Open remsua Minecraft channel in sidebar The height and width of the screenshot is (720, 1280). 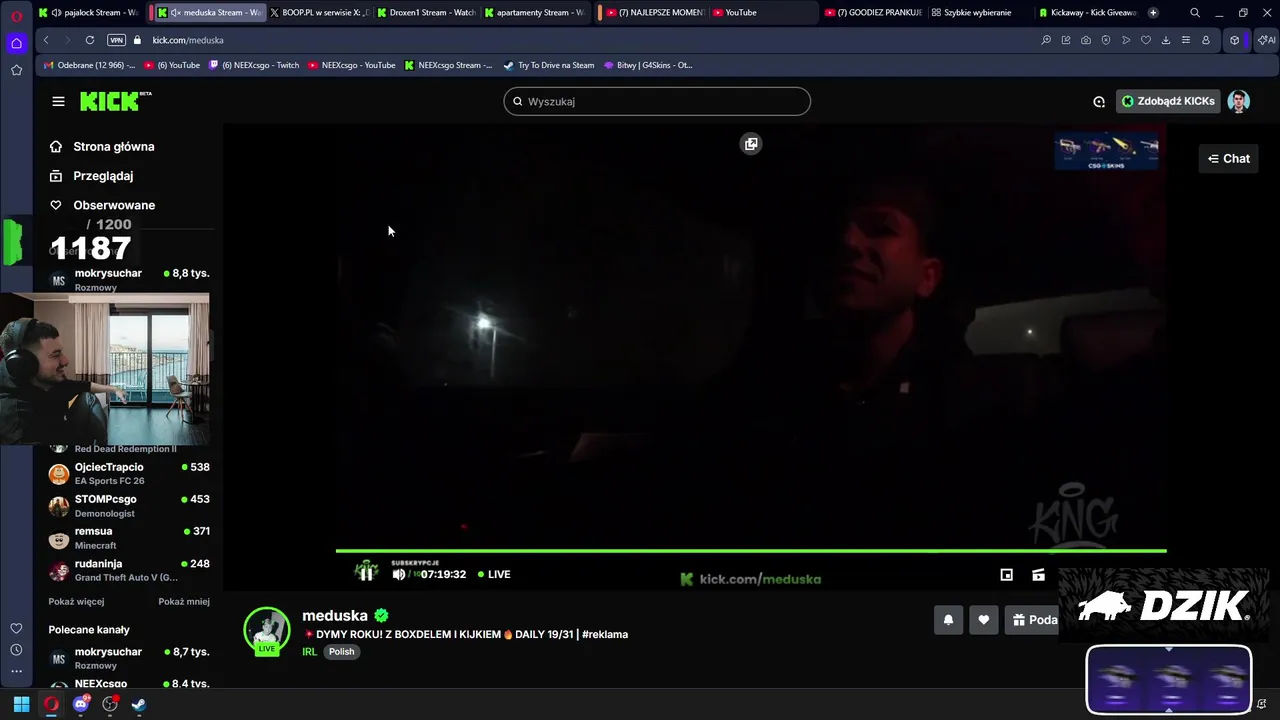[129, 537]
